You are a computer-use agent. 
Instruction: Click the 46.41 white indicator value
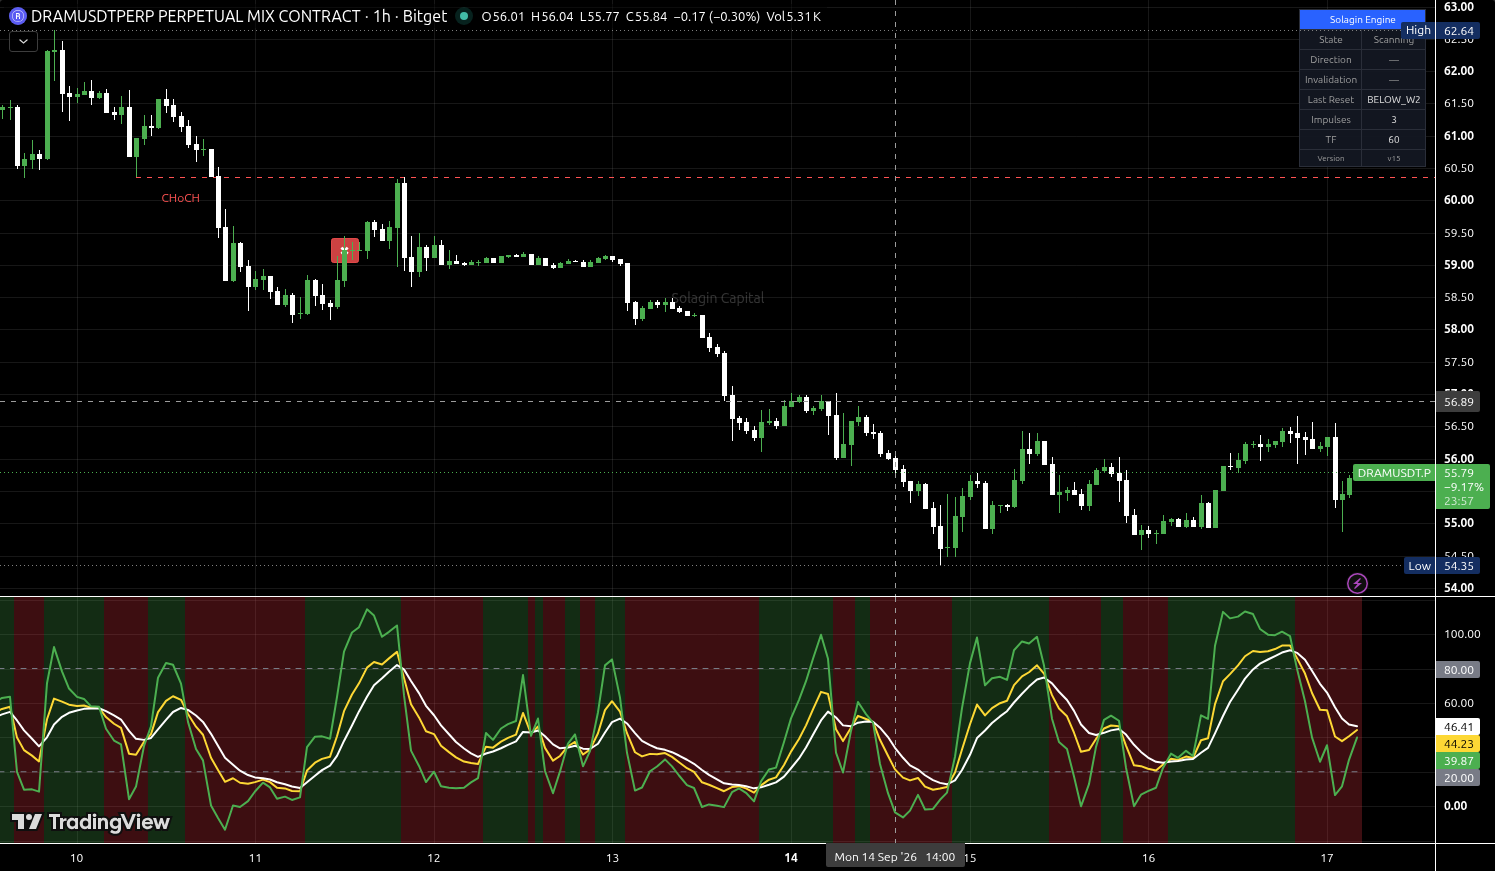pyautogui.click(x=1459, y=727)
